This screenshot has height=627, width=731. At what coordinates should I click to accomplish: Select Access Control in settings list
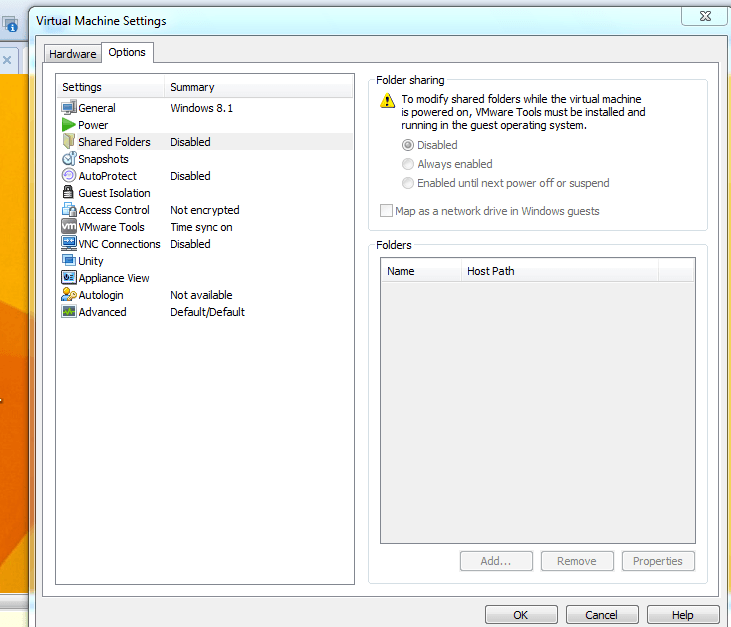coord(114,210)
